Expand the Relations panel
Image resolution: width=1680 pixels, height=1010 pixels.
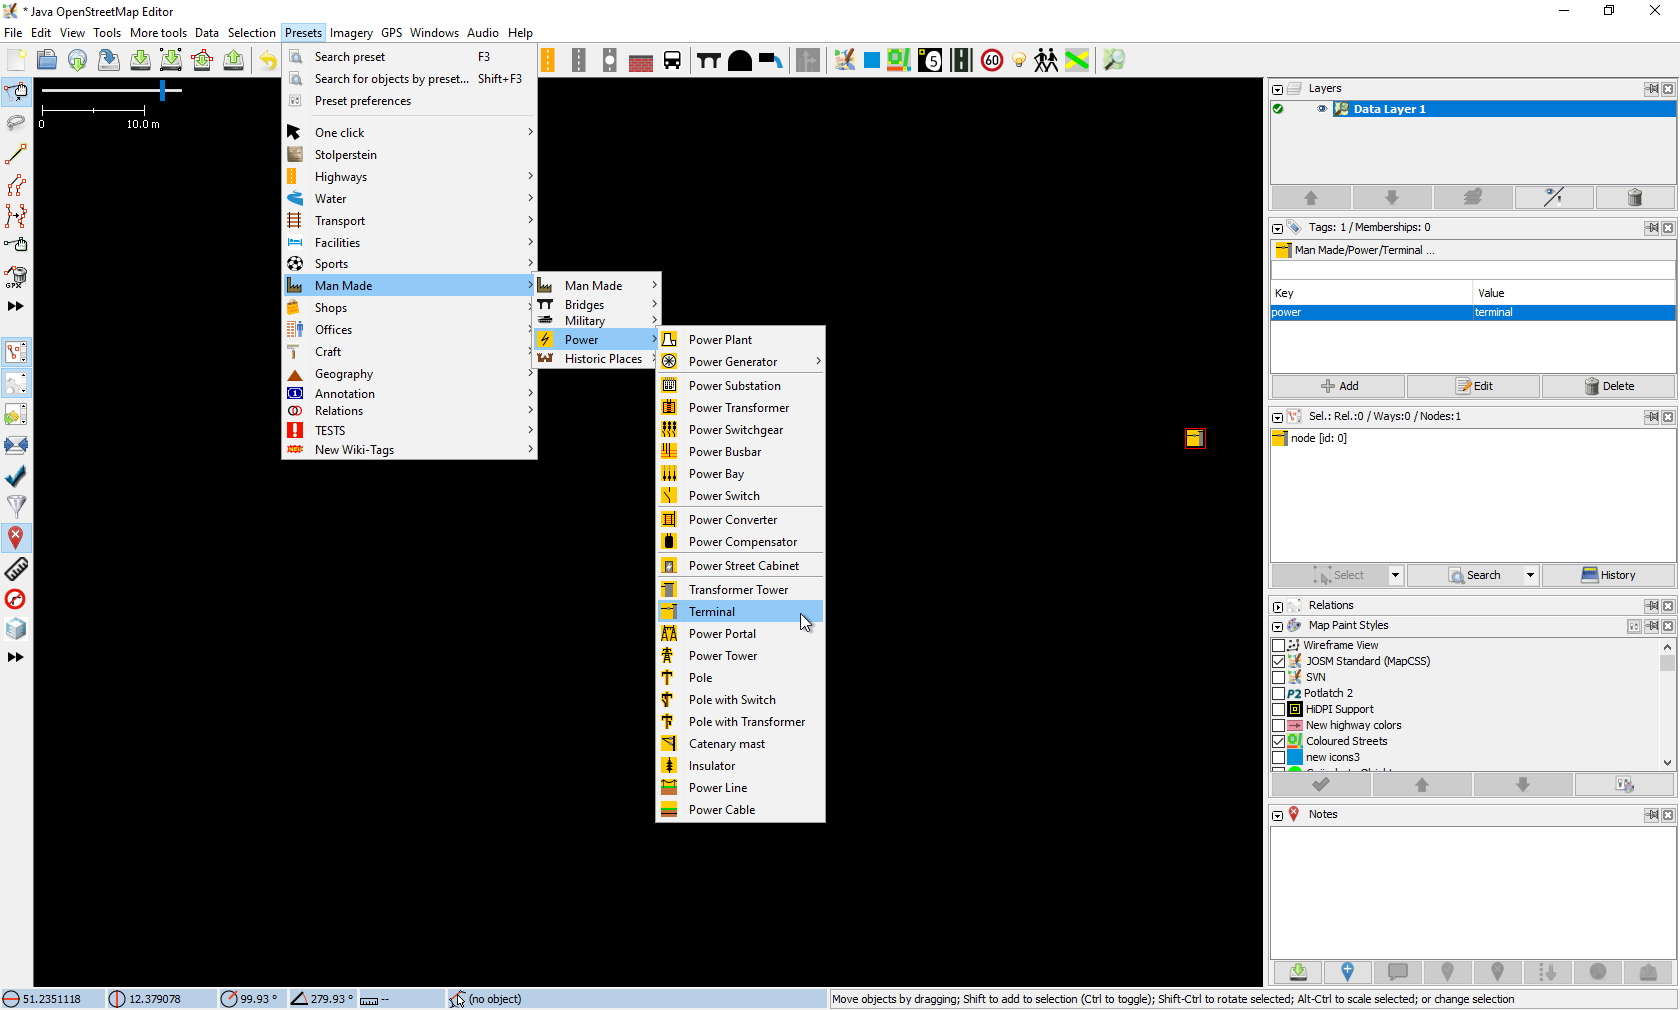pos(1278,606)
